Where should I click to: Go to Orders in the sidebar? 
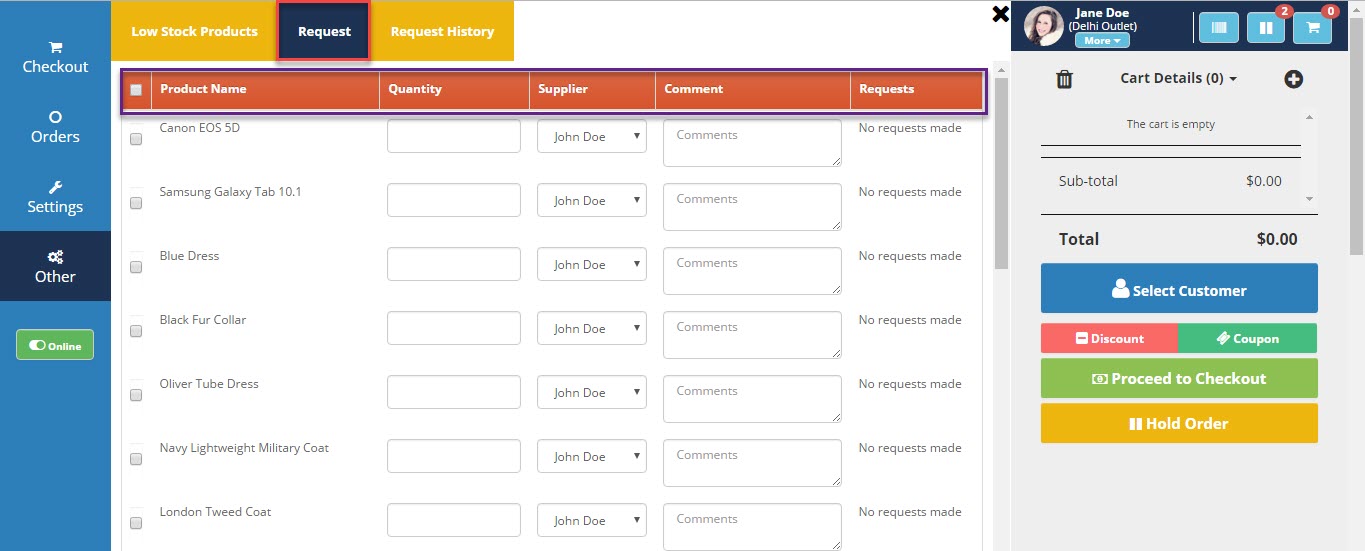pos(55,127)
